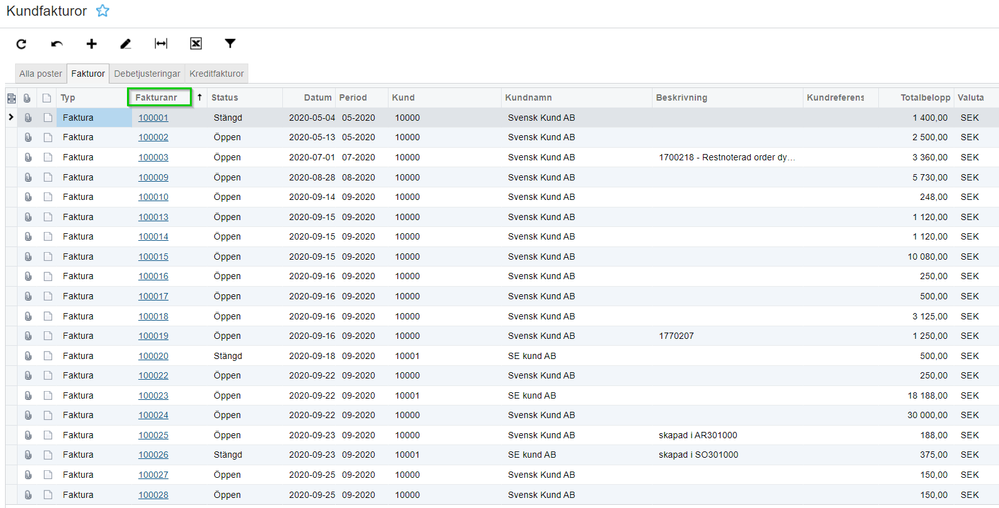The width and height of the screenshot is (999, 508).
Task: Click the Kundreferens column header
Action: click(835, 98)
